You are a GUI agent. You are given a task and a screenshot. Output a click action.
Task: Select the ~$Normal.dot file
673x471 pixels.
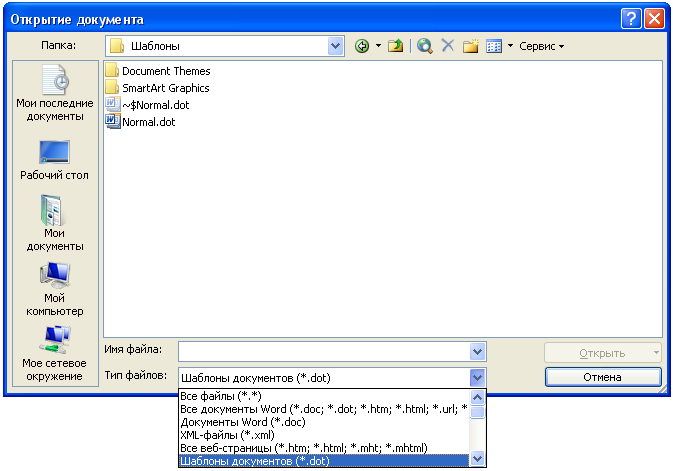[148, 105]
